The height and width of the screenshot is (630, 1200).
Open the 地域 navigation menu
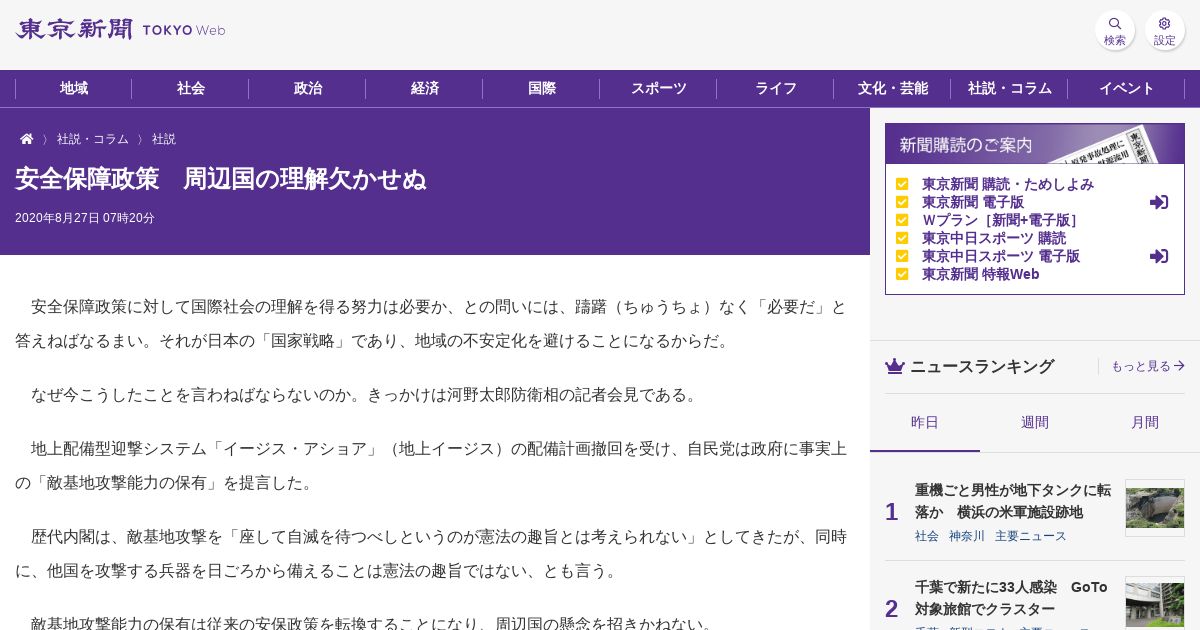(x=74, y=88)
